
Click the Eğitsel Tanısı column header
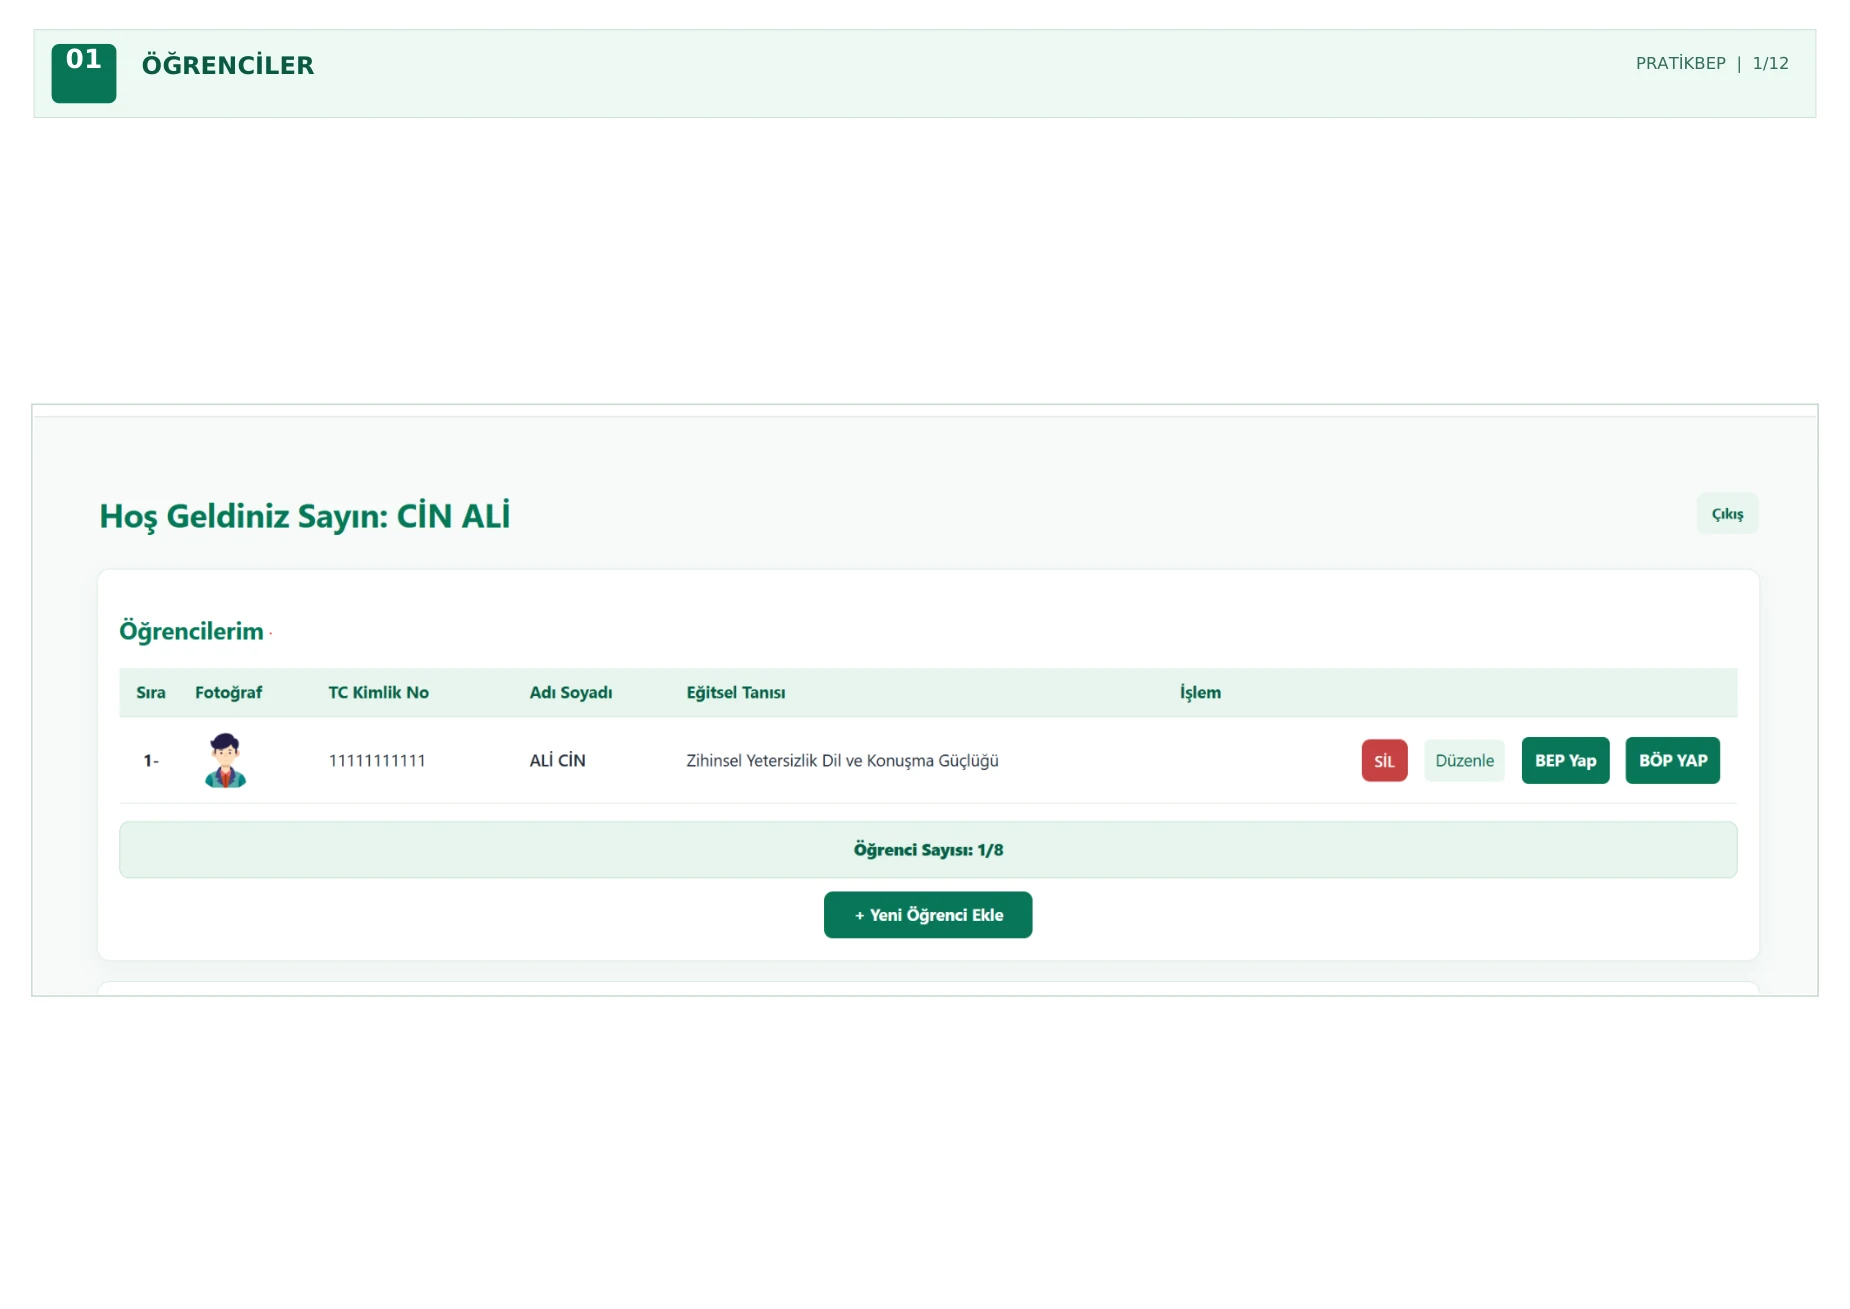(x=735, y=692)
